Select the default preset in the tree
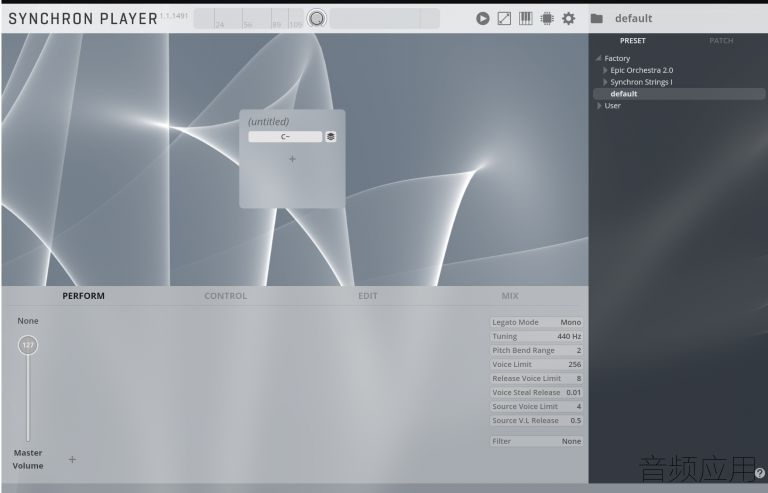 [679, 94]
